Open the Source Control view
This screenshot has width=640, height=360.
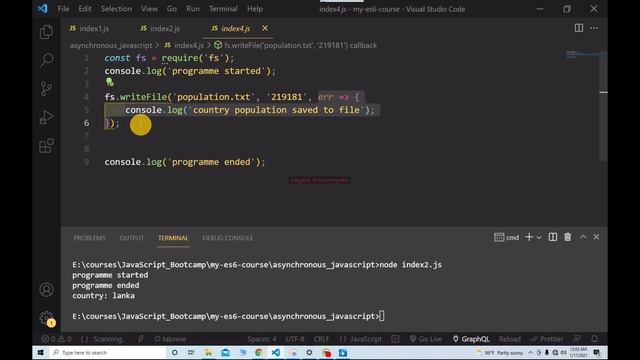tap(46, 89)
